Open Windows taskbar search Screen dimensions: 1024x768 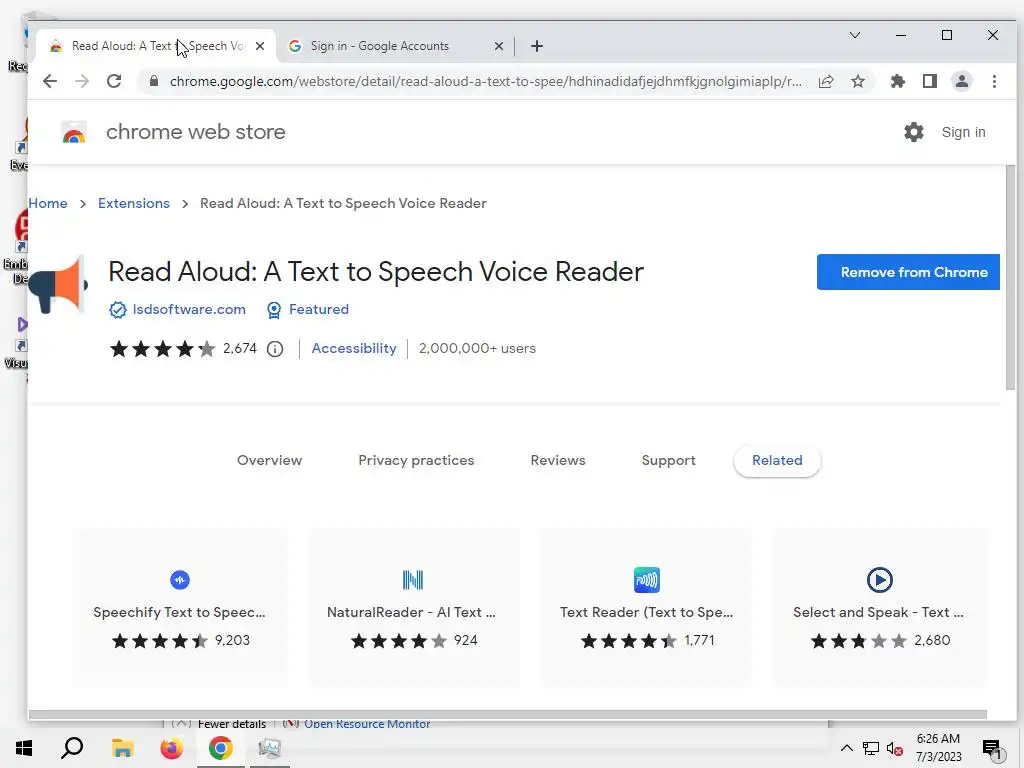pyautogui.click(x=72, y=748)
